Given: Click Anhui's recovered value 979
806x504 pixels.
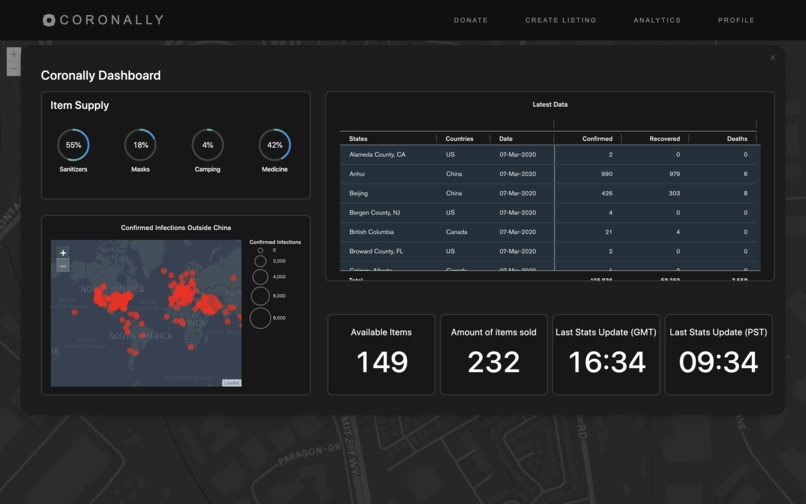Looking at the screenshot, I should pyautogui.click(x=674, y=174).
